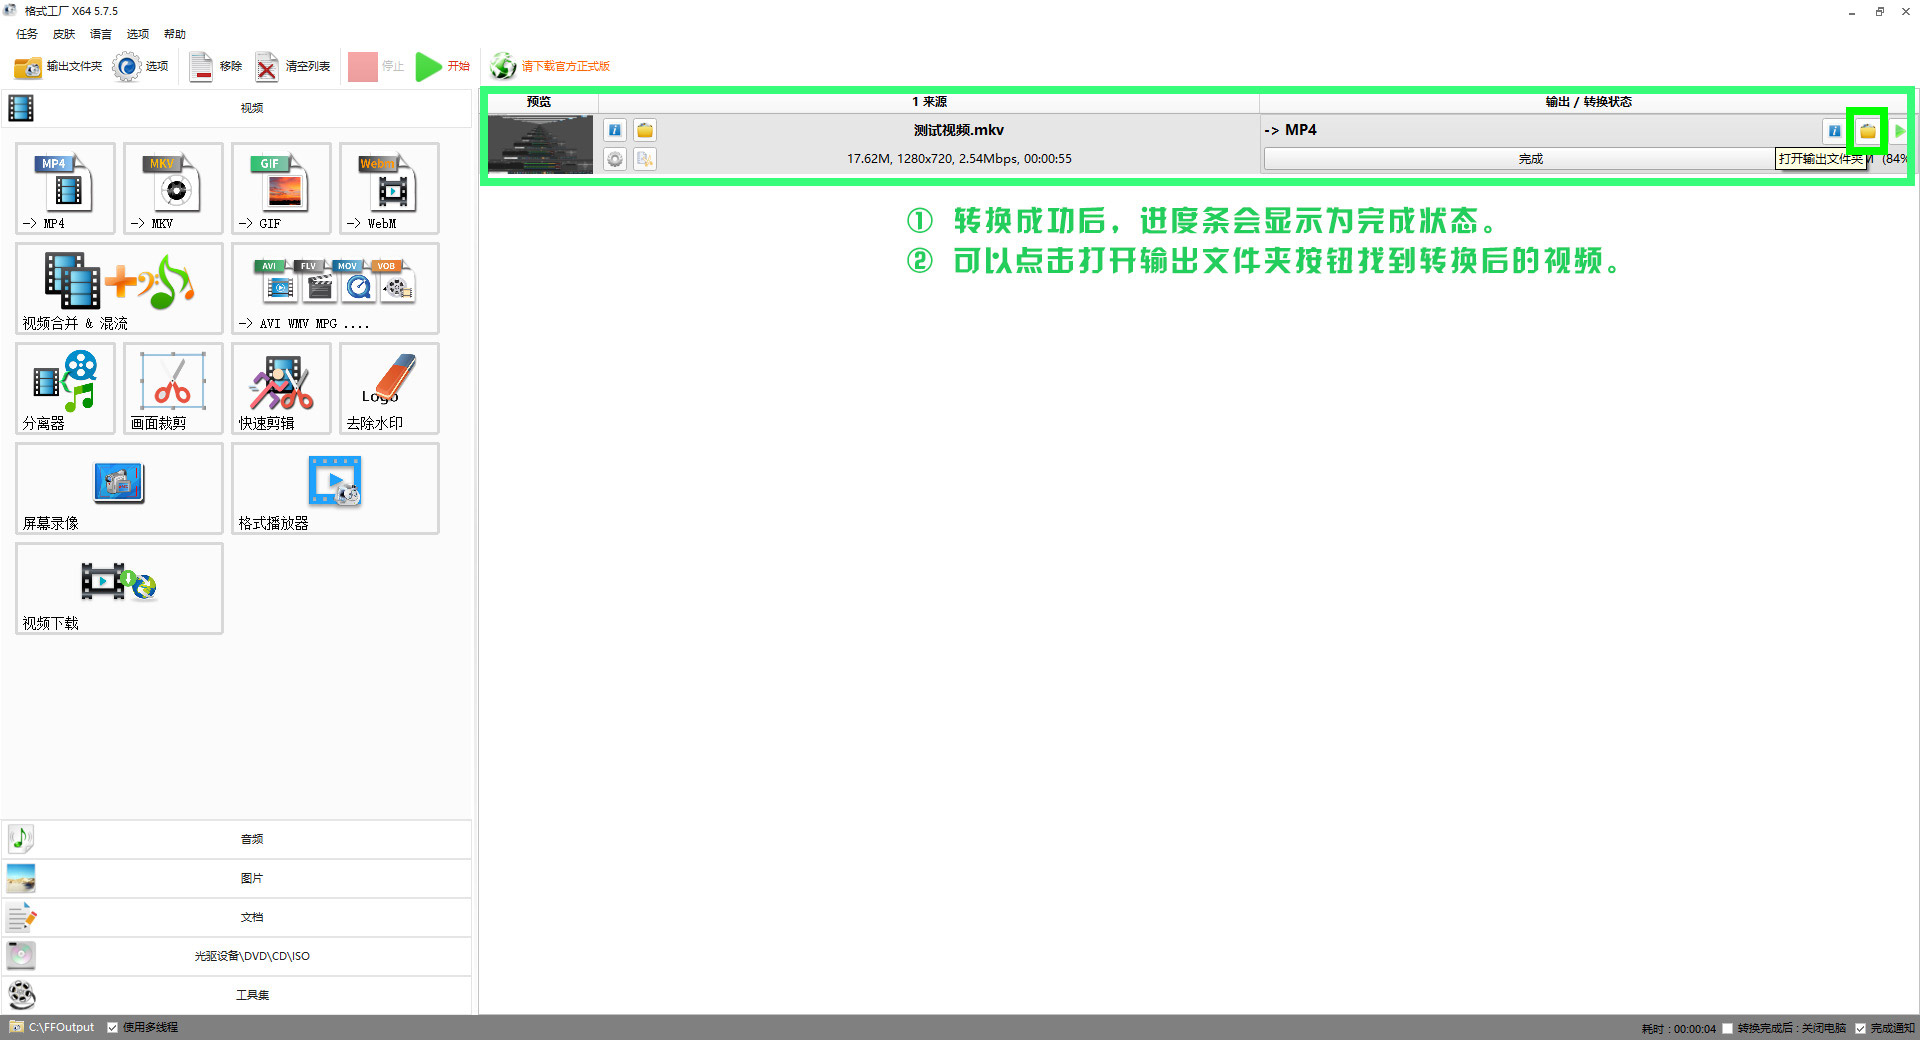The height and width of the screenshot is (1040, 1920).
Task: Open the 画面裁剪 crop tool
Action: tap(173, 389)
